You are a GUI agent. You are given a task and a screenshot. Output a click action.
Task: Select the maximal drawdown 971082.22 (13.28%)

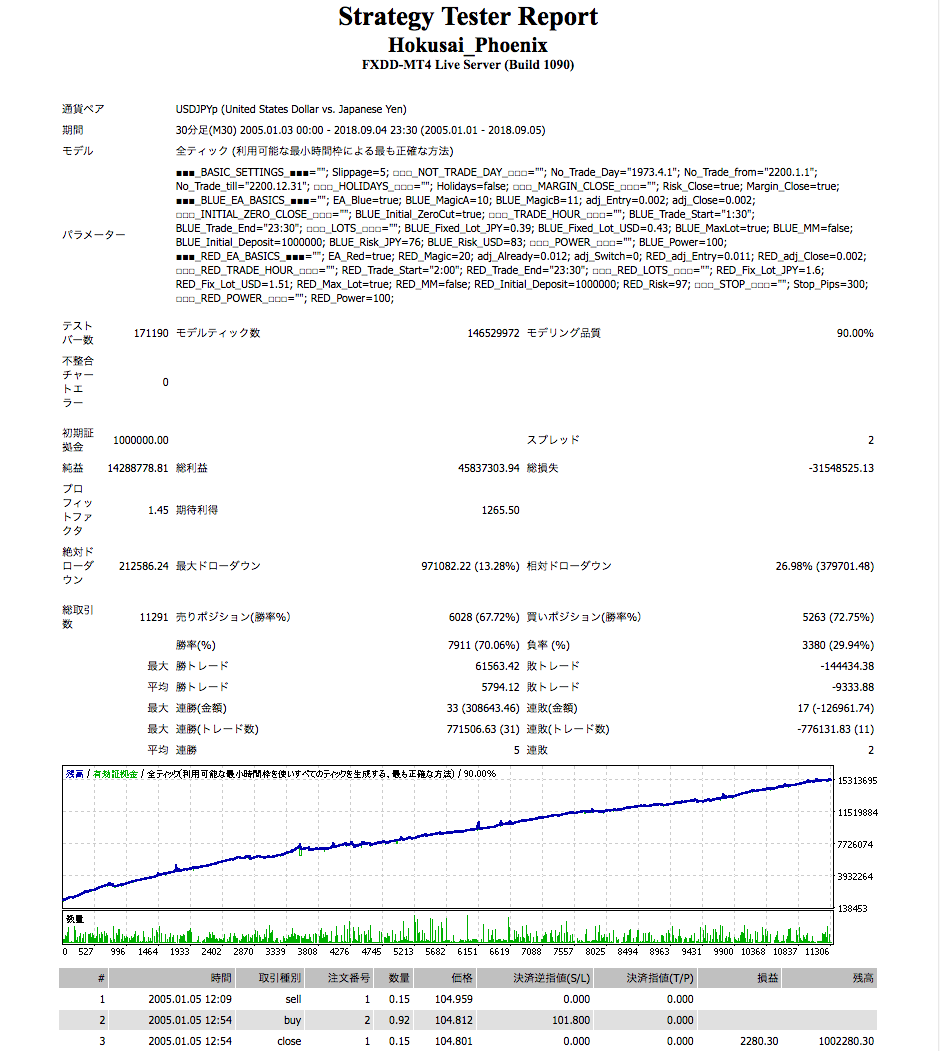(x=470, y=566)
